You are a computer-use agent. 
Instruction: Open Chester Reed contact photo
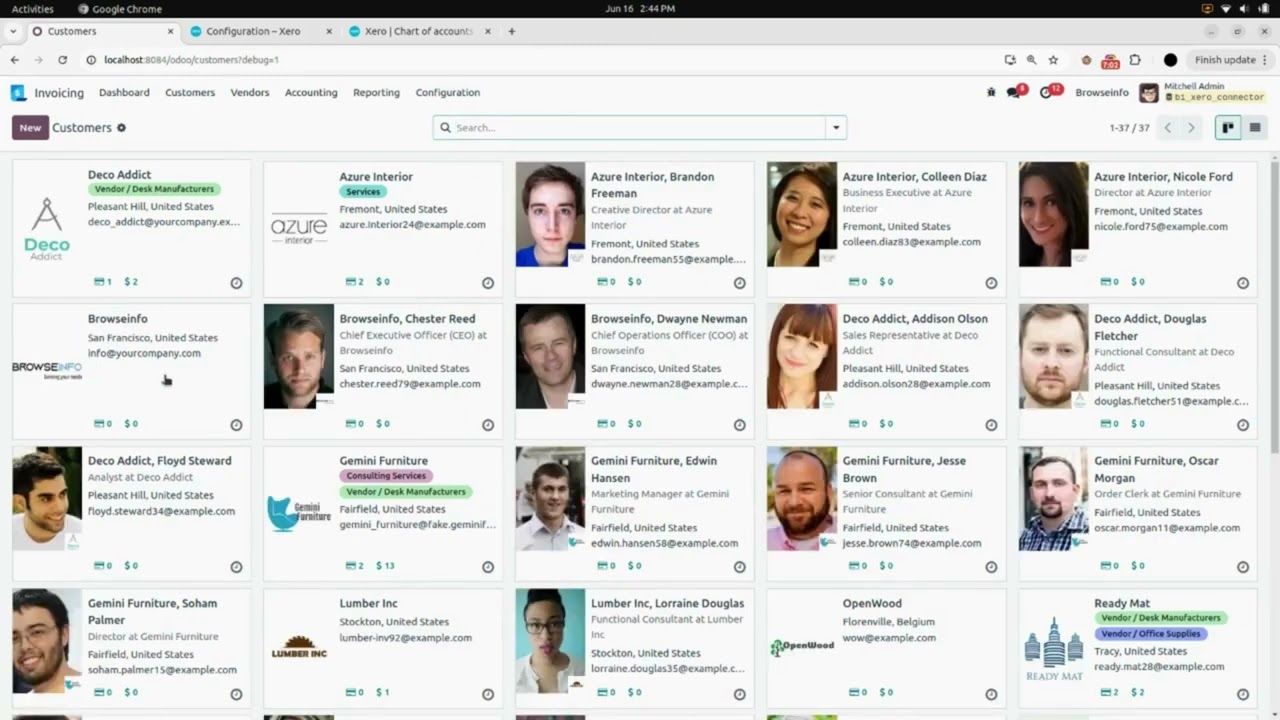coord(299,356)
